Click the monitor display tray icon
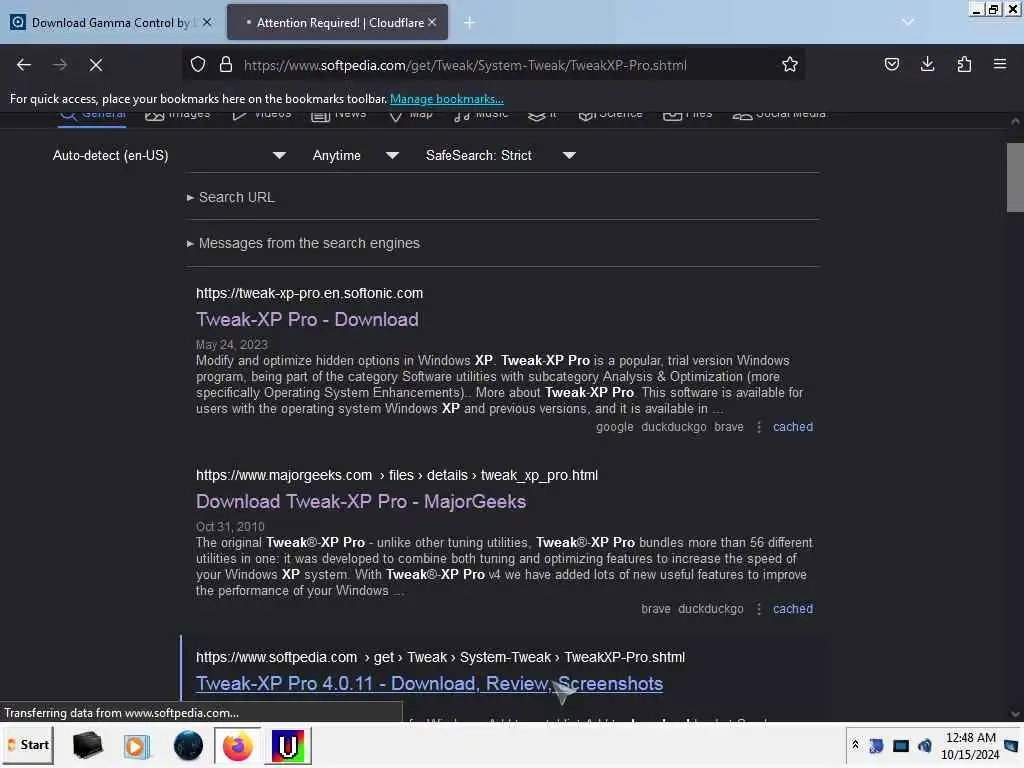 [x=901, y=746]
